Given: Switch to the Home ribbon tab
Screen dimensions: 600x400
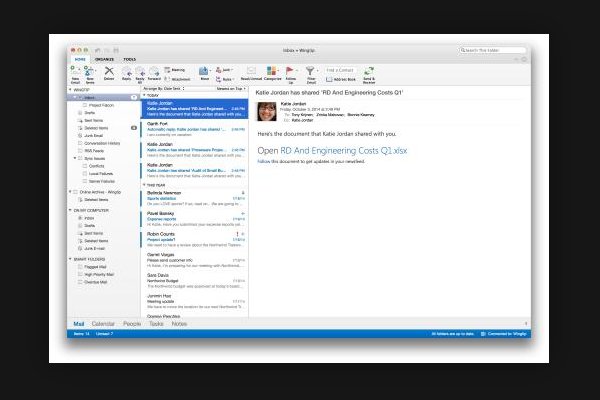Looking at the screenshot, I should pyautogui.click(x=80, y=59).
